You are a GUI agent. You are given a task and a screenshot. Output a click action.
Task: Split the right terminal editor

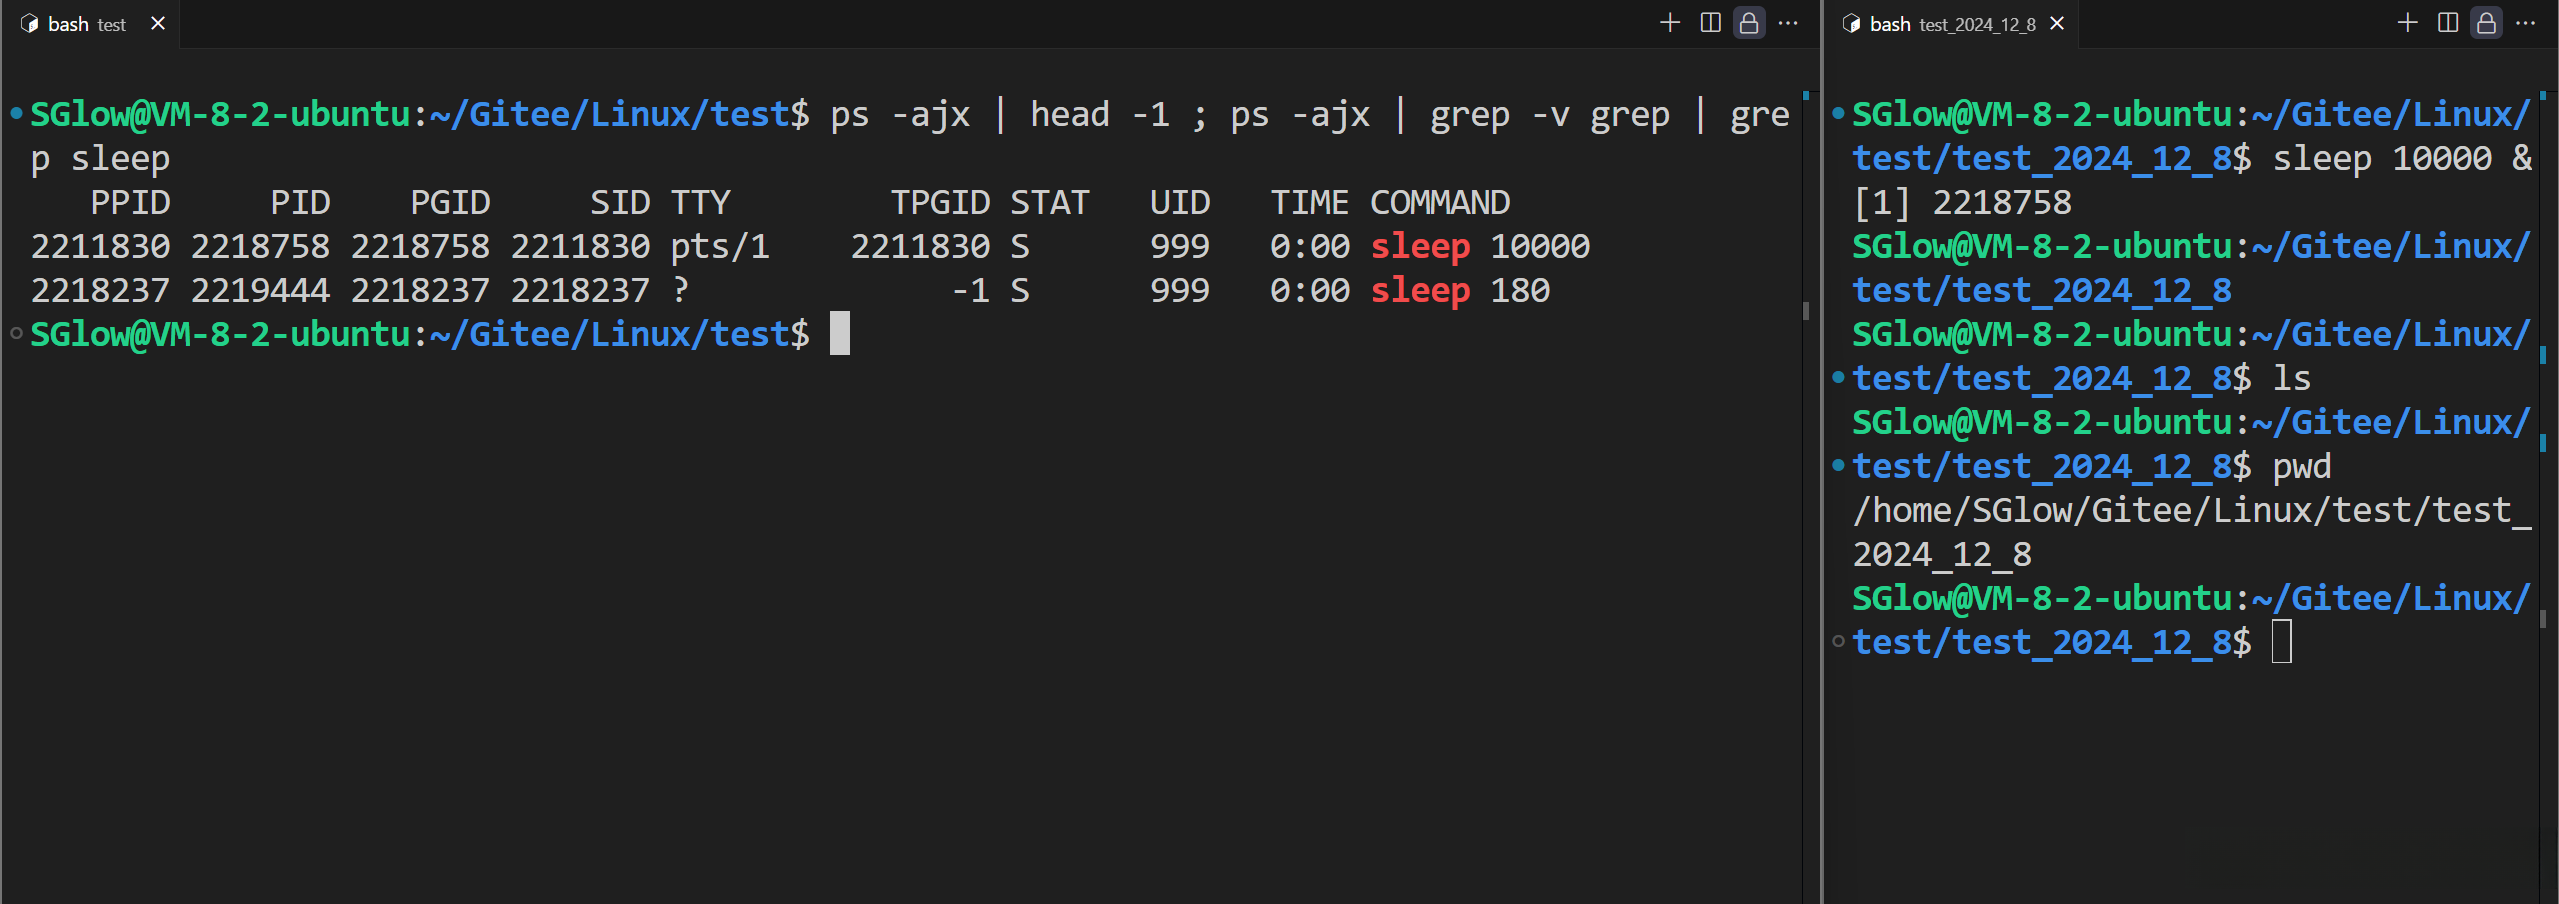pos(2447,23)
